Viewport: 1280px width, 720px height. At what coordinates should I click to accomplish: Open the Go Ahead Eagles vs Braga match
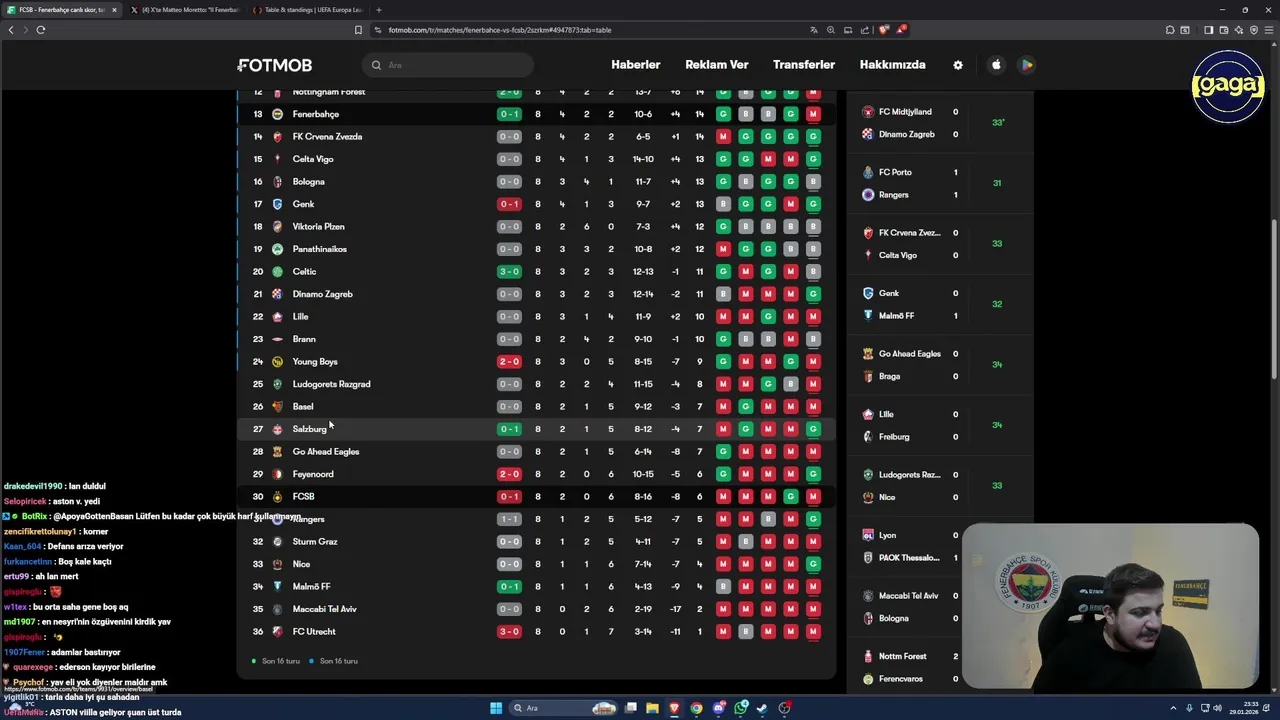[x=940, y=365]
